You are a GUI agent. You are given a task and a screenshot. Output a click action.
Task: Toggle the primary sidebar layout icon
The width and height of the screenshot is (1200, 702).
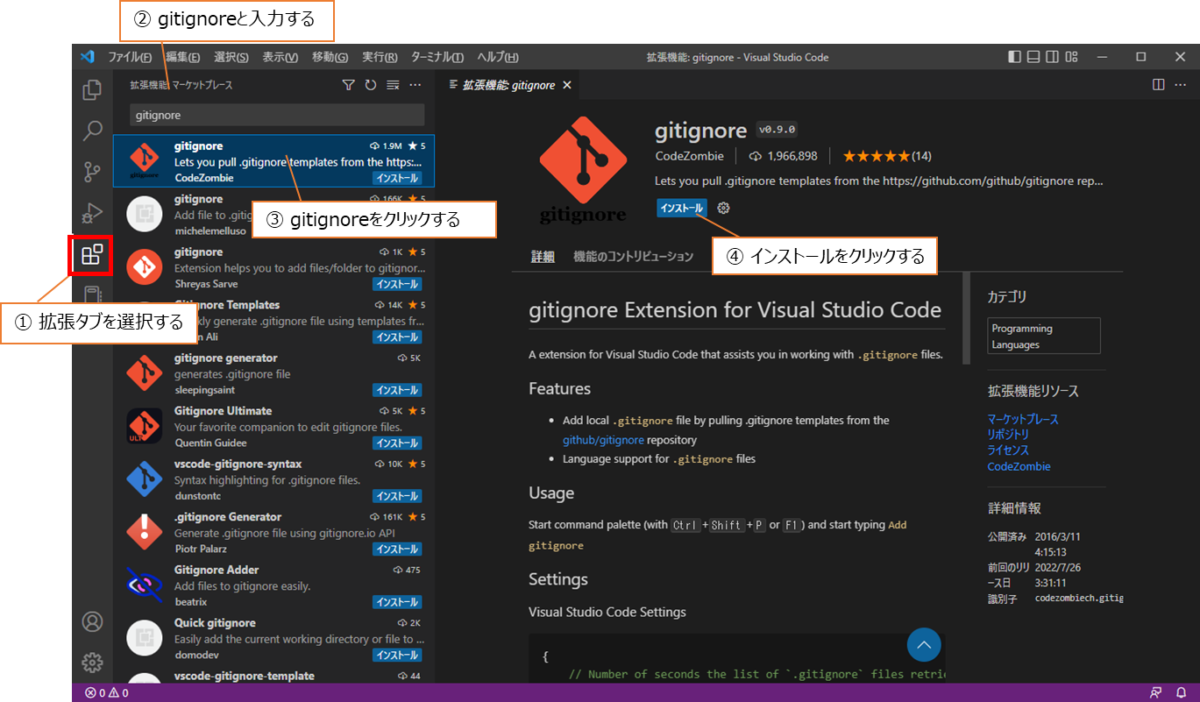tap(1015, 57)
